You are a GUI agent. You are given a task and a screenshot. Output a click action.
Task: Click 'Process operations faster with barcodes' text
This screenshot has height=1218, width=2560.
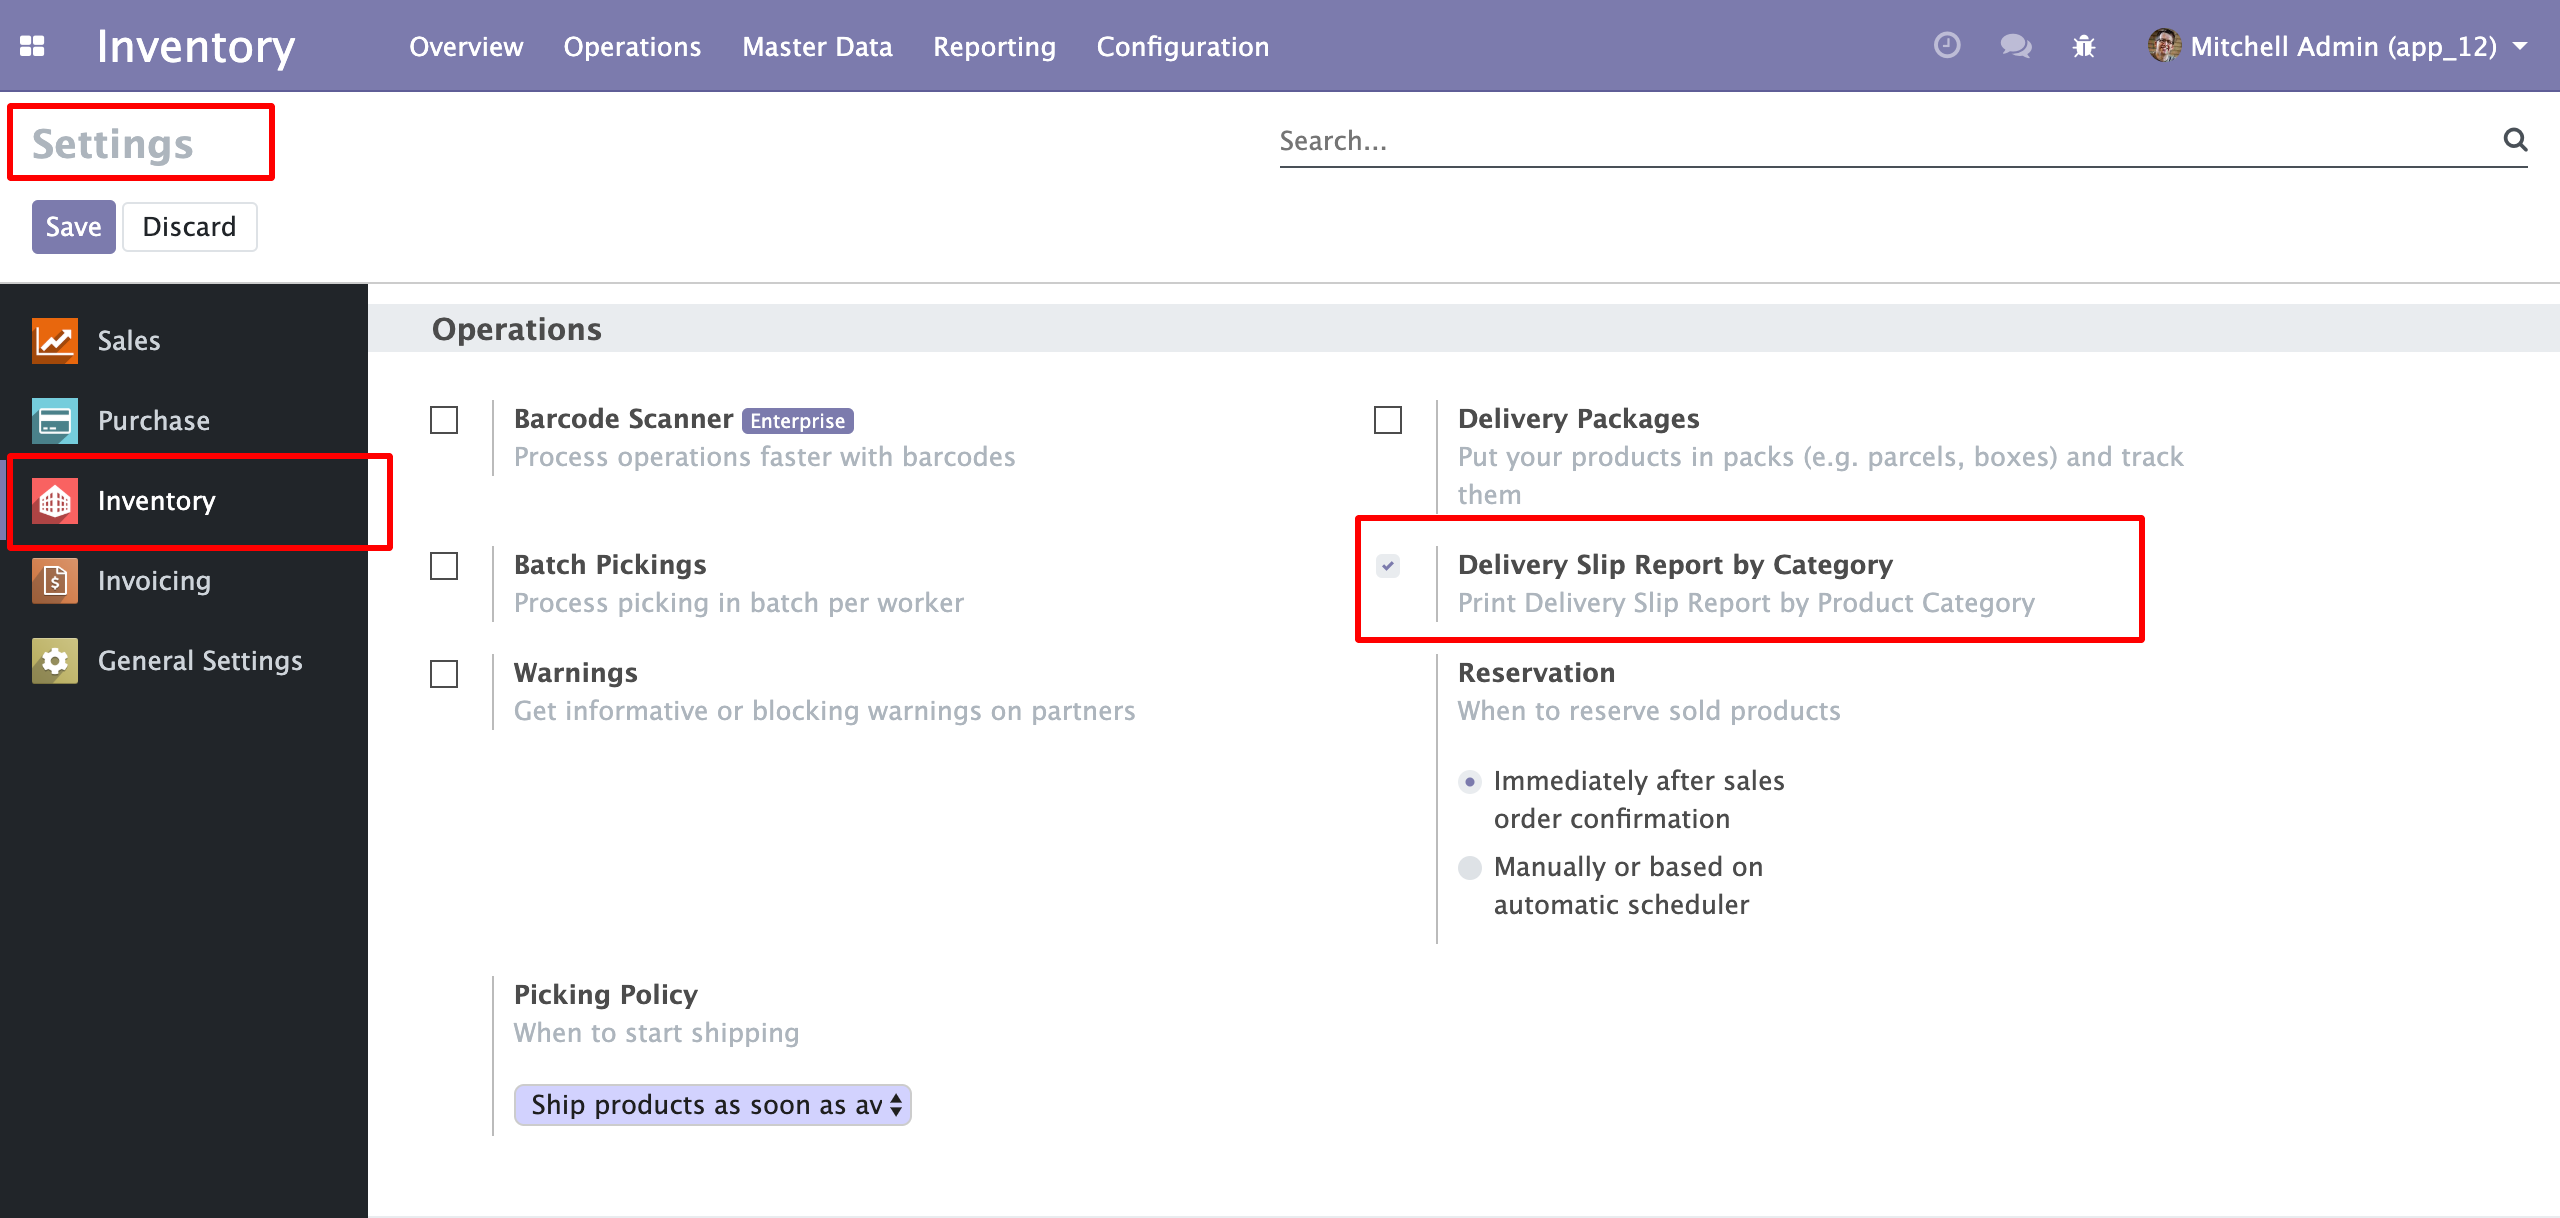click(765, 457)
